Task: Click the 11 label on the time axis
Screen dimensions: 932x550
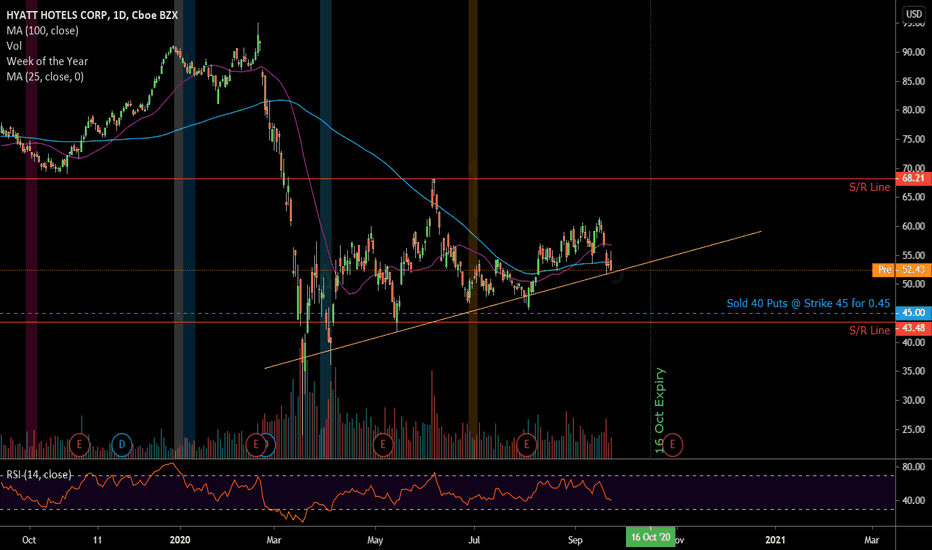Action: coord(97,540)
